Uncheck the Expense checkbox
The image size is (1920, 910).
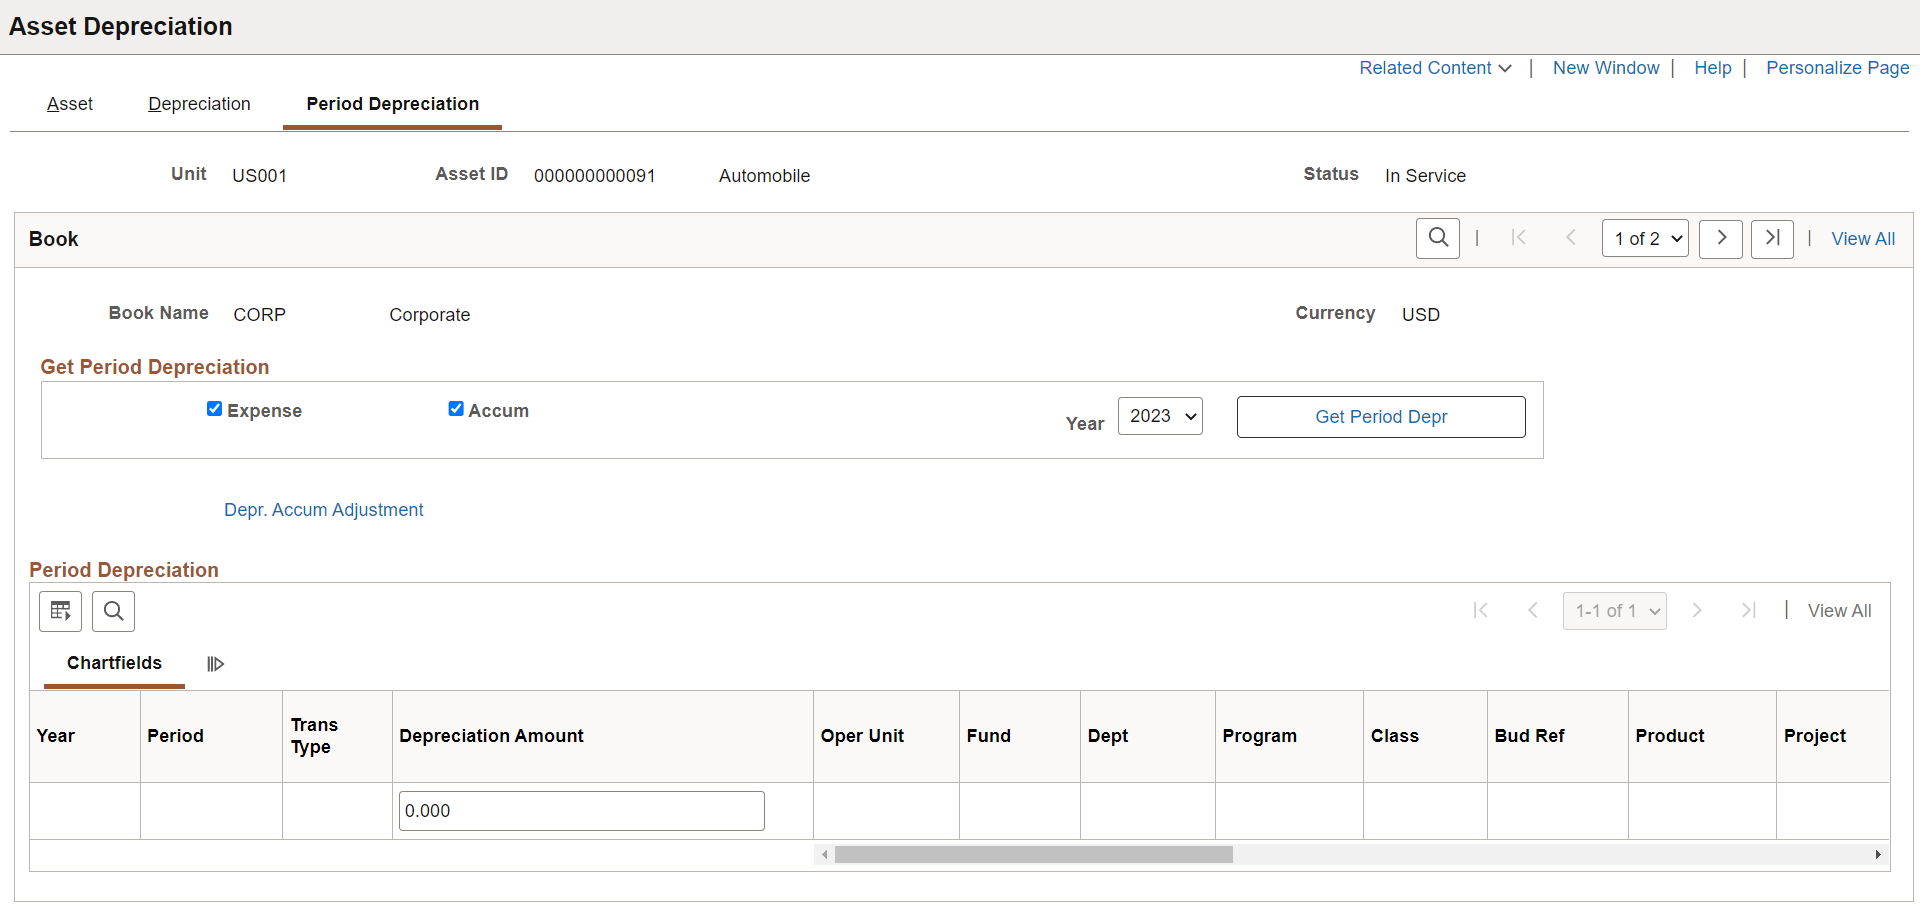coord(214,409)
